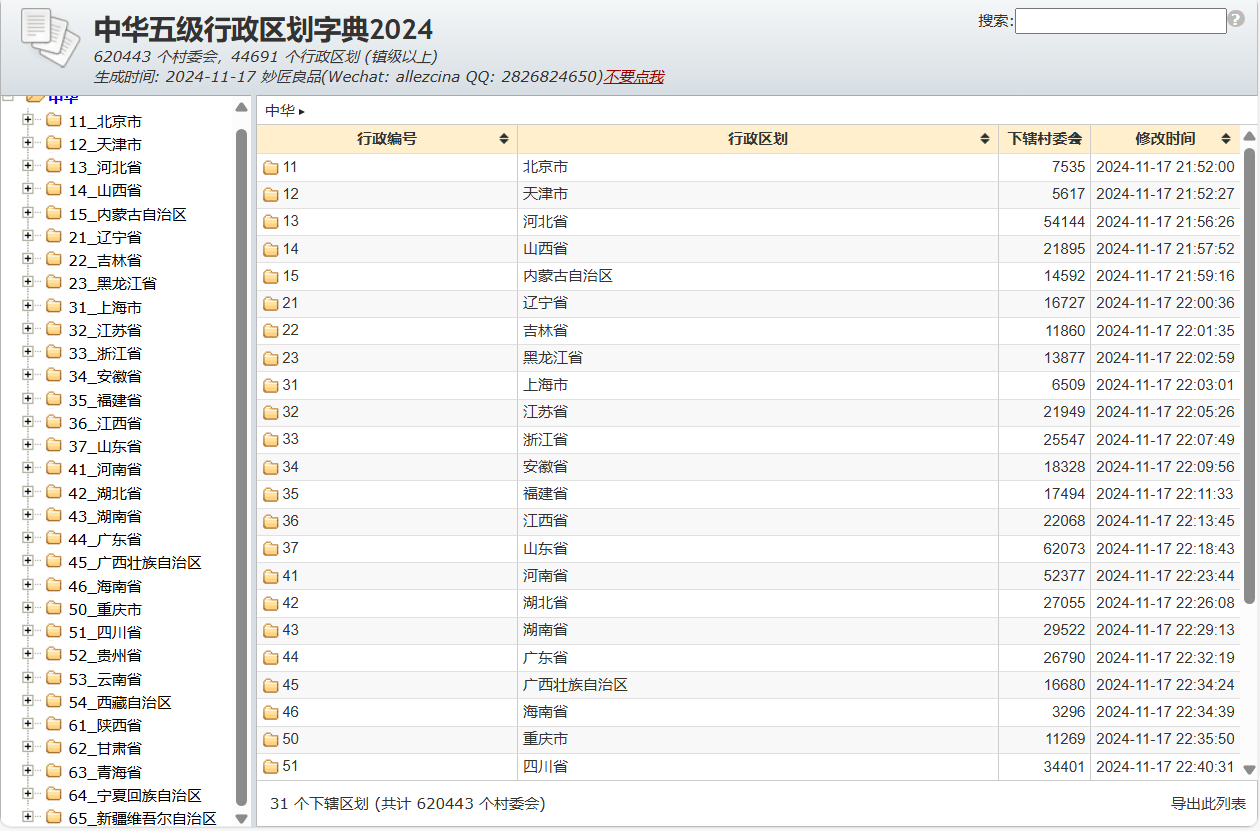Click 导出此列表 to export list
The height and width of the screenshot is (831, 1260).
[1208, 804]
